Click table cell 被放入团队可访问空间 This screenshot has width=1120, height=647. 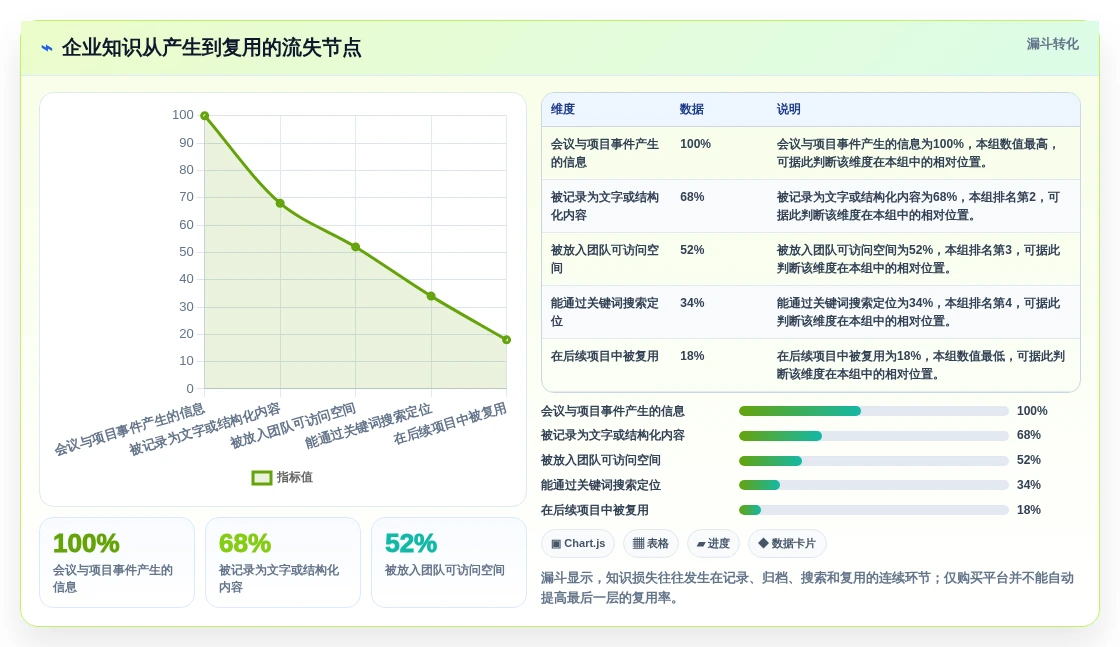click(x=605, y=259)
